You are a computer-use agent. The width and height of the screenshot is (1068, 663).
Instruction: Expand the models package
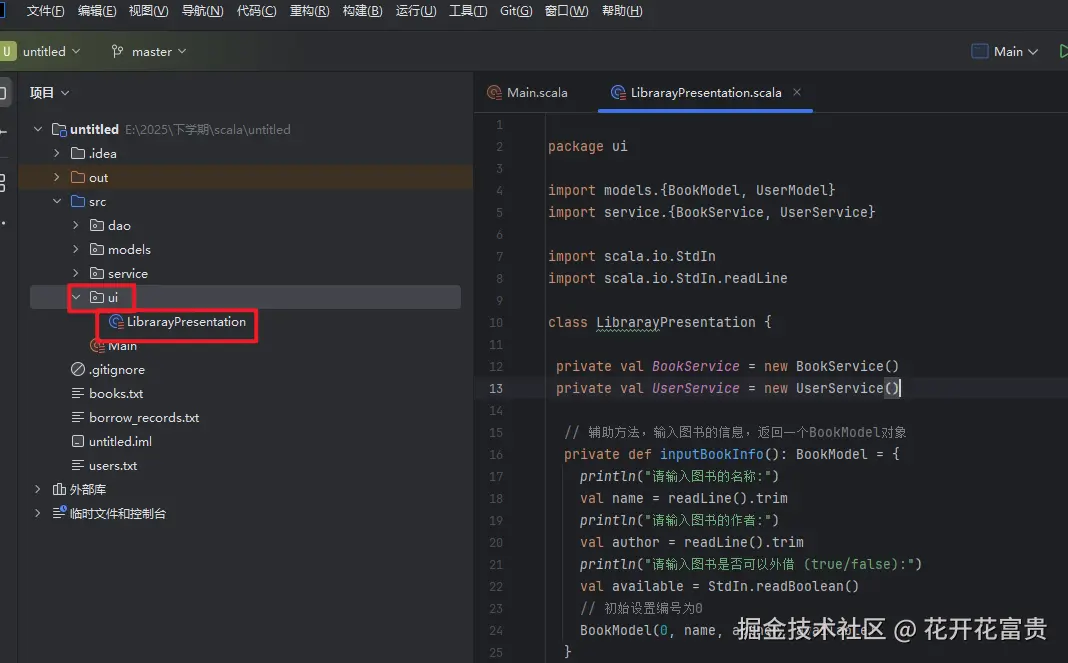click(76, 249)
